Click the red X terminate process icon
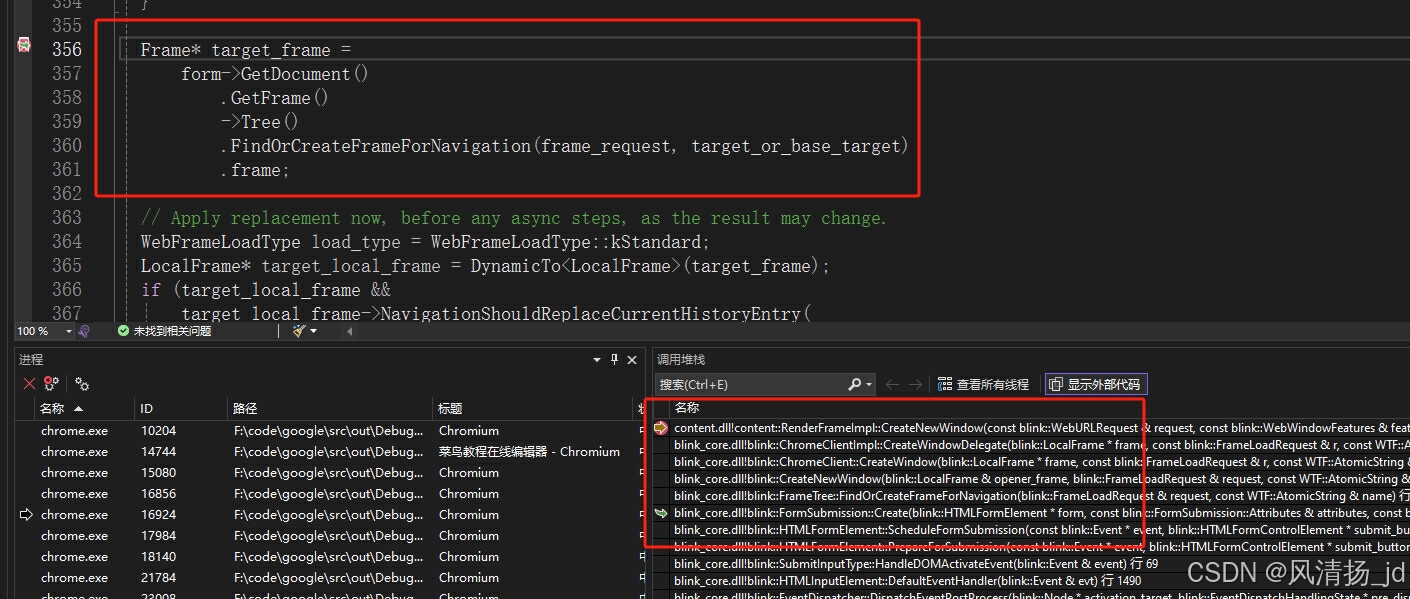 pos(29,384)
